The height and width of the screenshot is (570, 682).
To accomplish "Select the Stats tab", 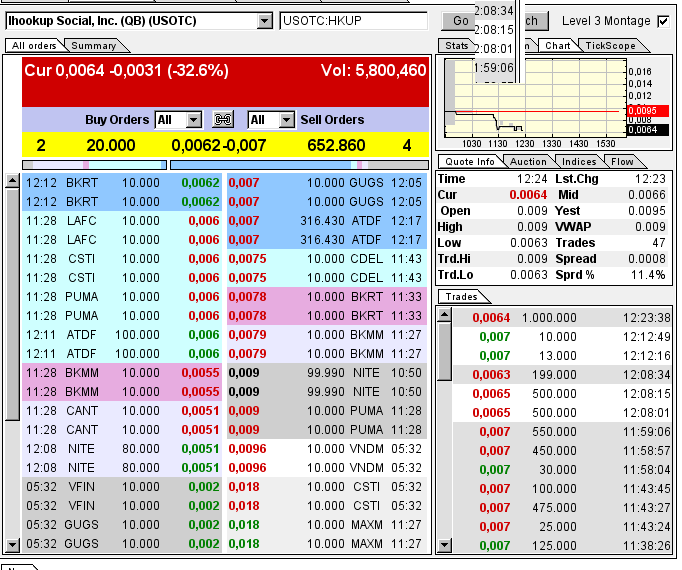I will click(x=456, y=45).
